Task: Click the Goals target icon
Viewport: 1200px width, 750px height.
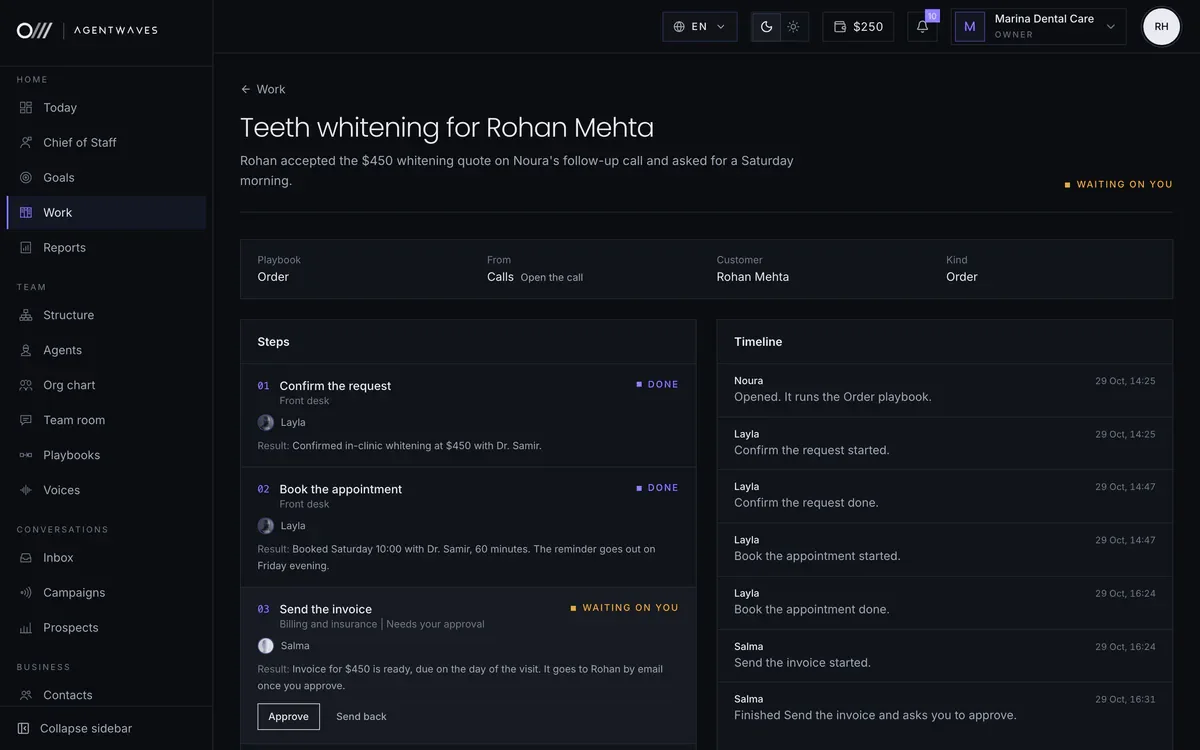Action: pyautogui.click(x=26, y=178)
